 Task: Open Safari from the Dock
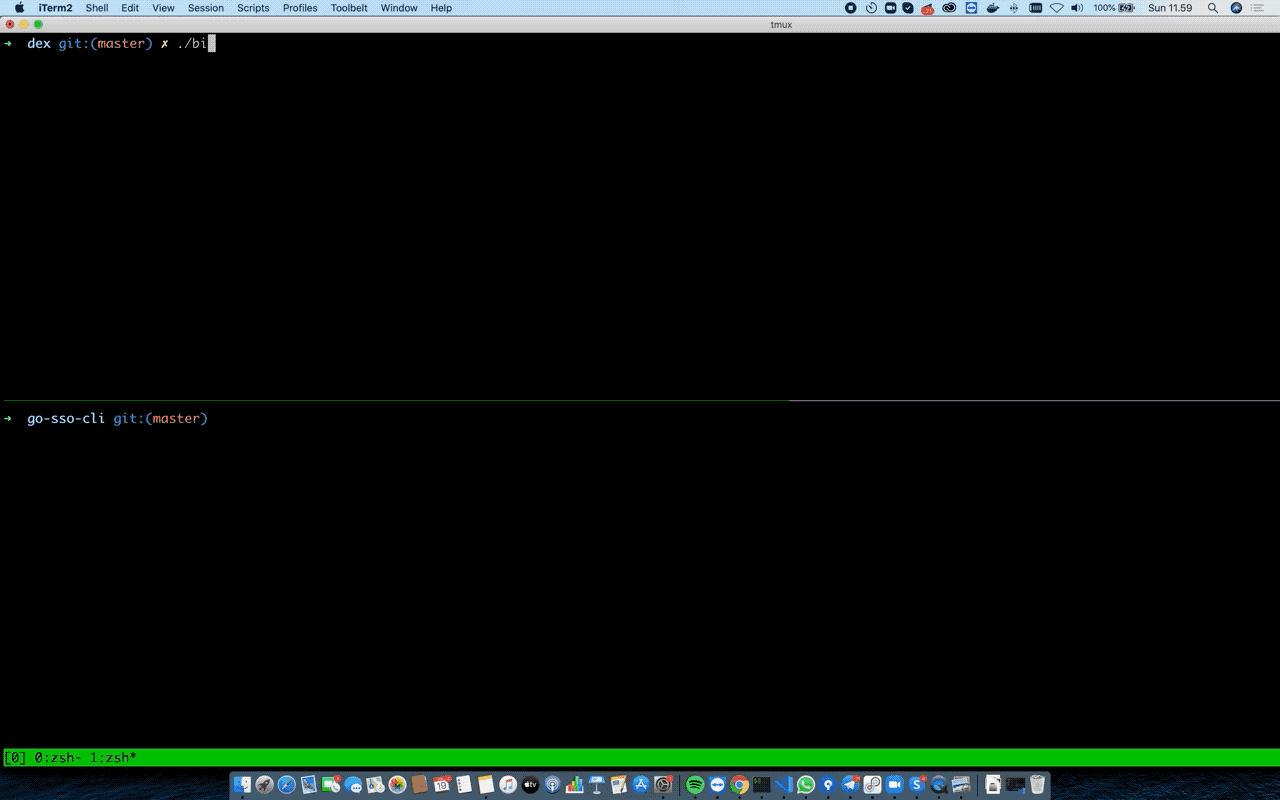click(x=286, y=785)
